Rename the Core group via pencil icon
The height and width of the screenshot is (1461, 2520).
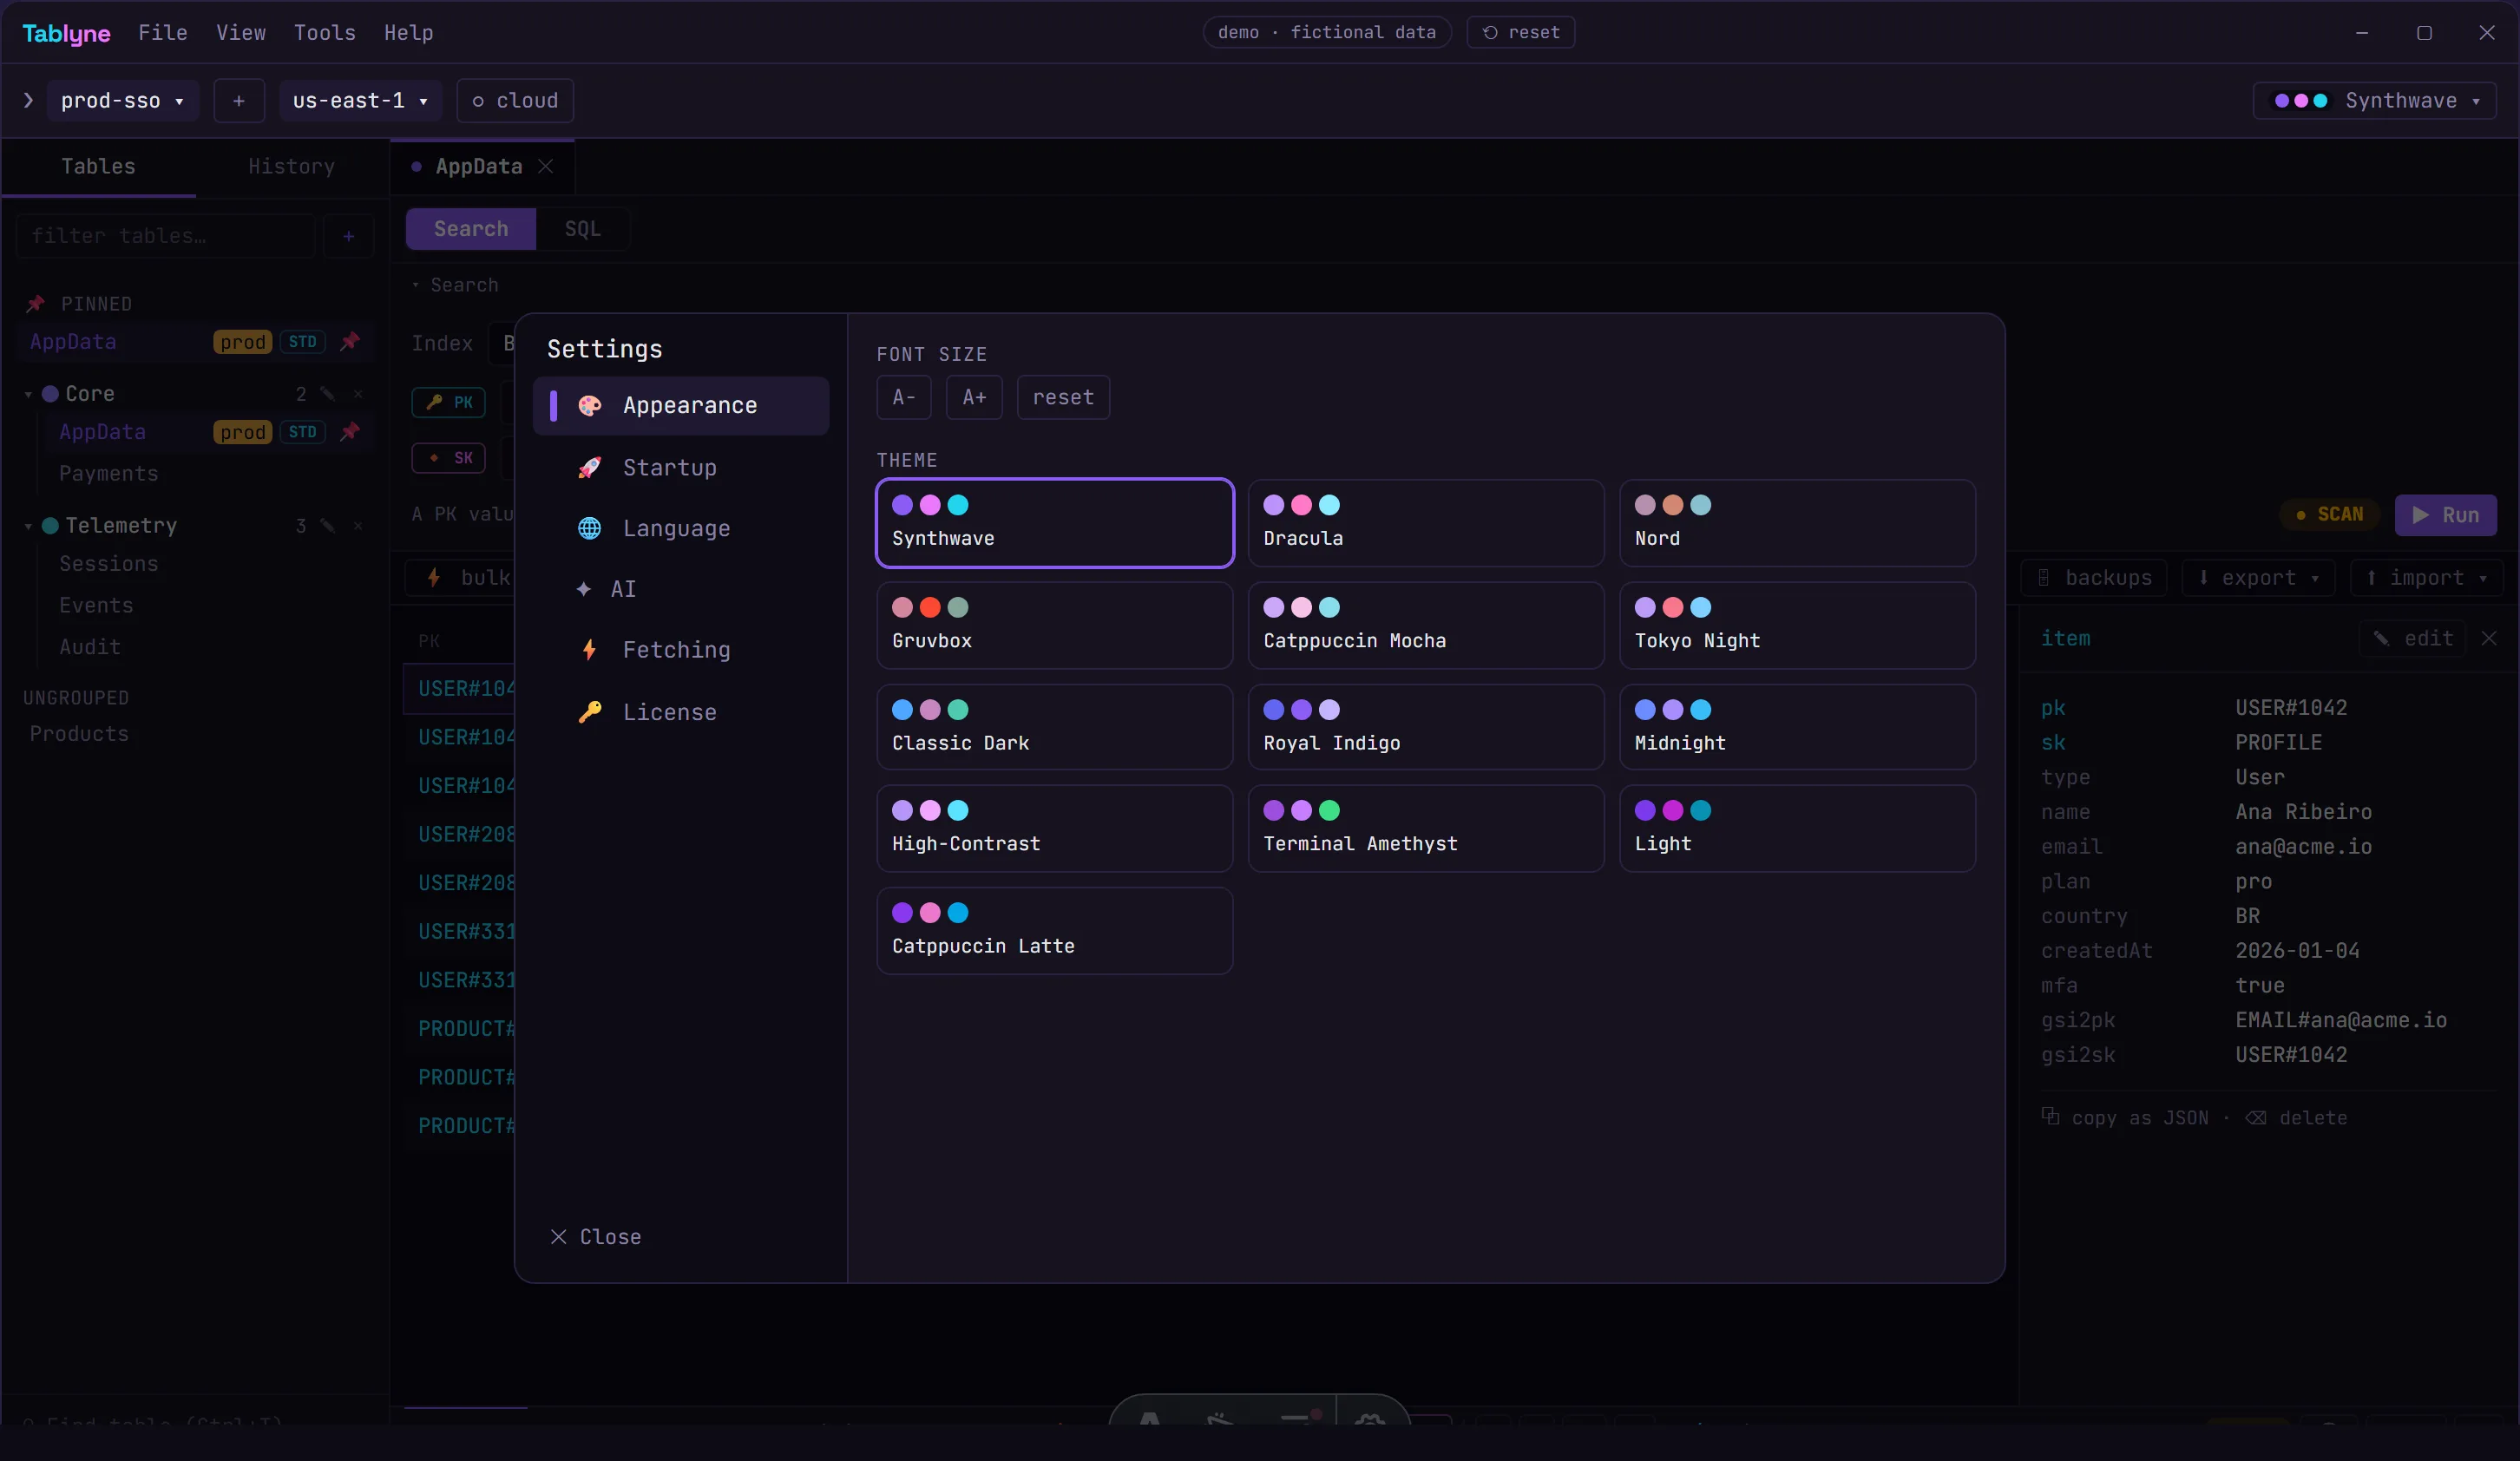click(328, 394)
